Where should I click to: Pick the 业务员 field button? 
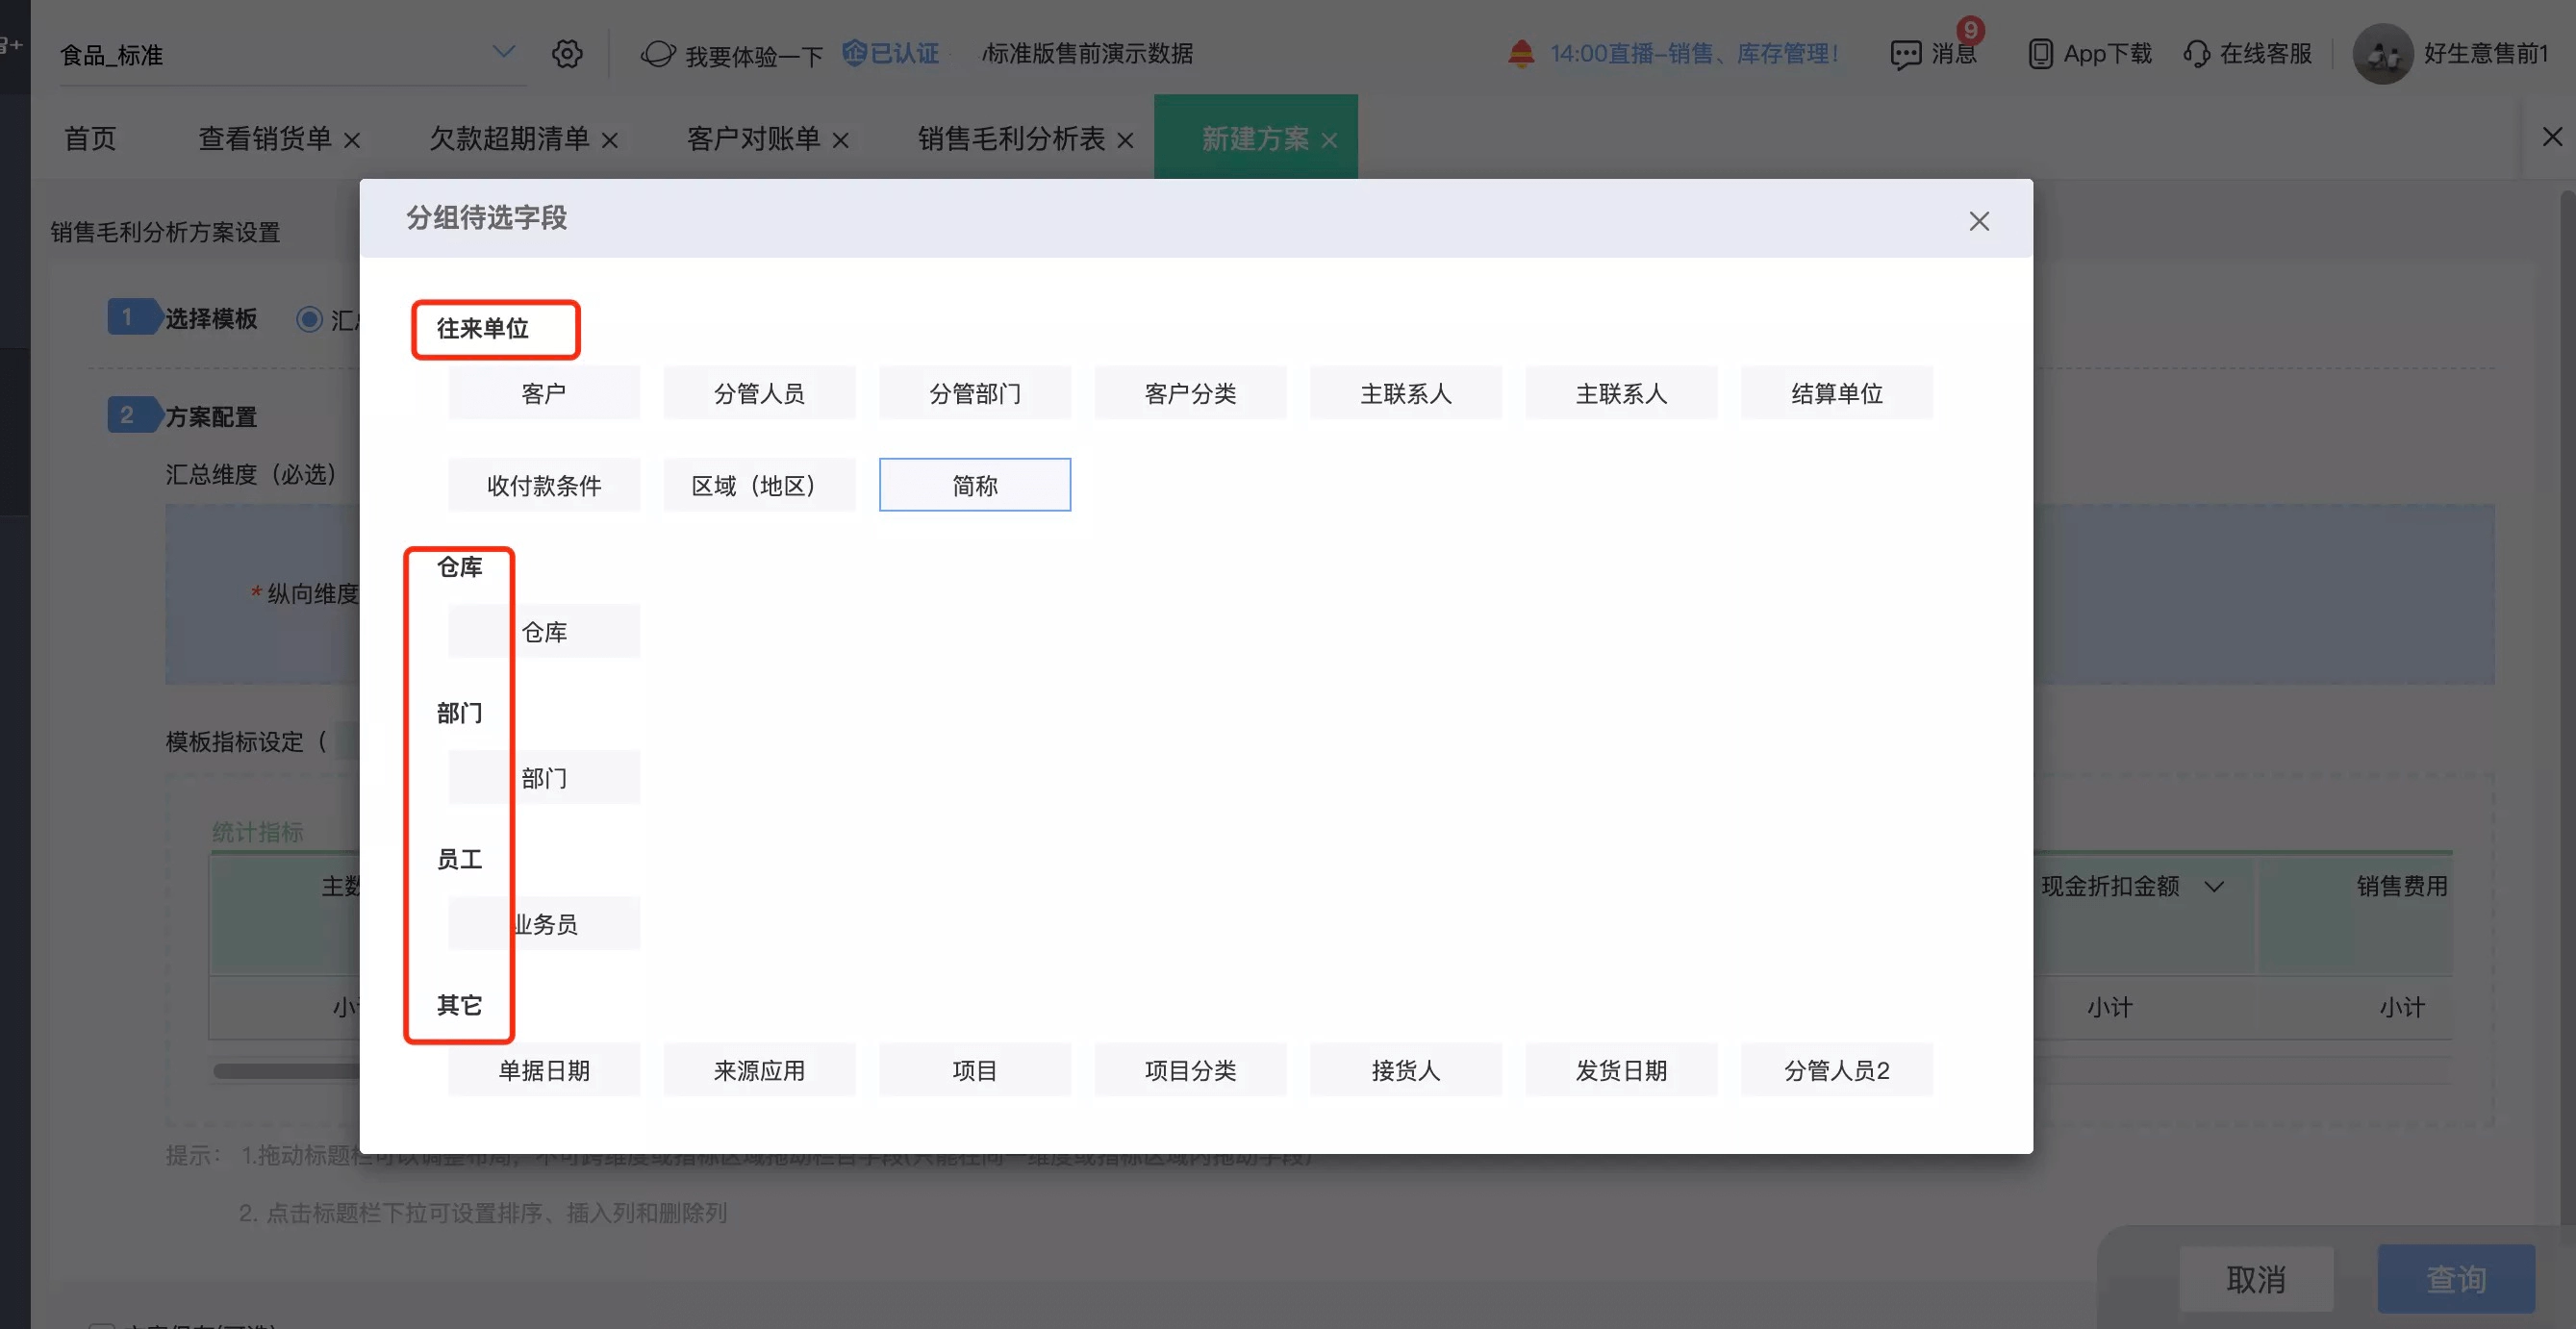click(544, 923)
